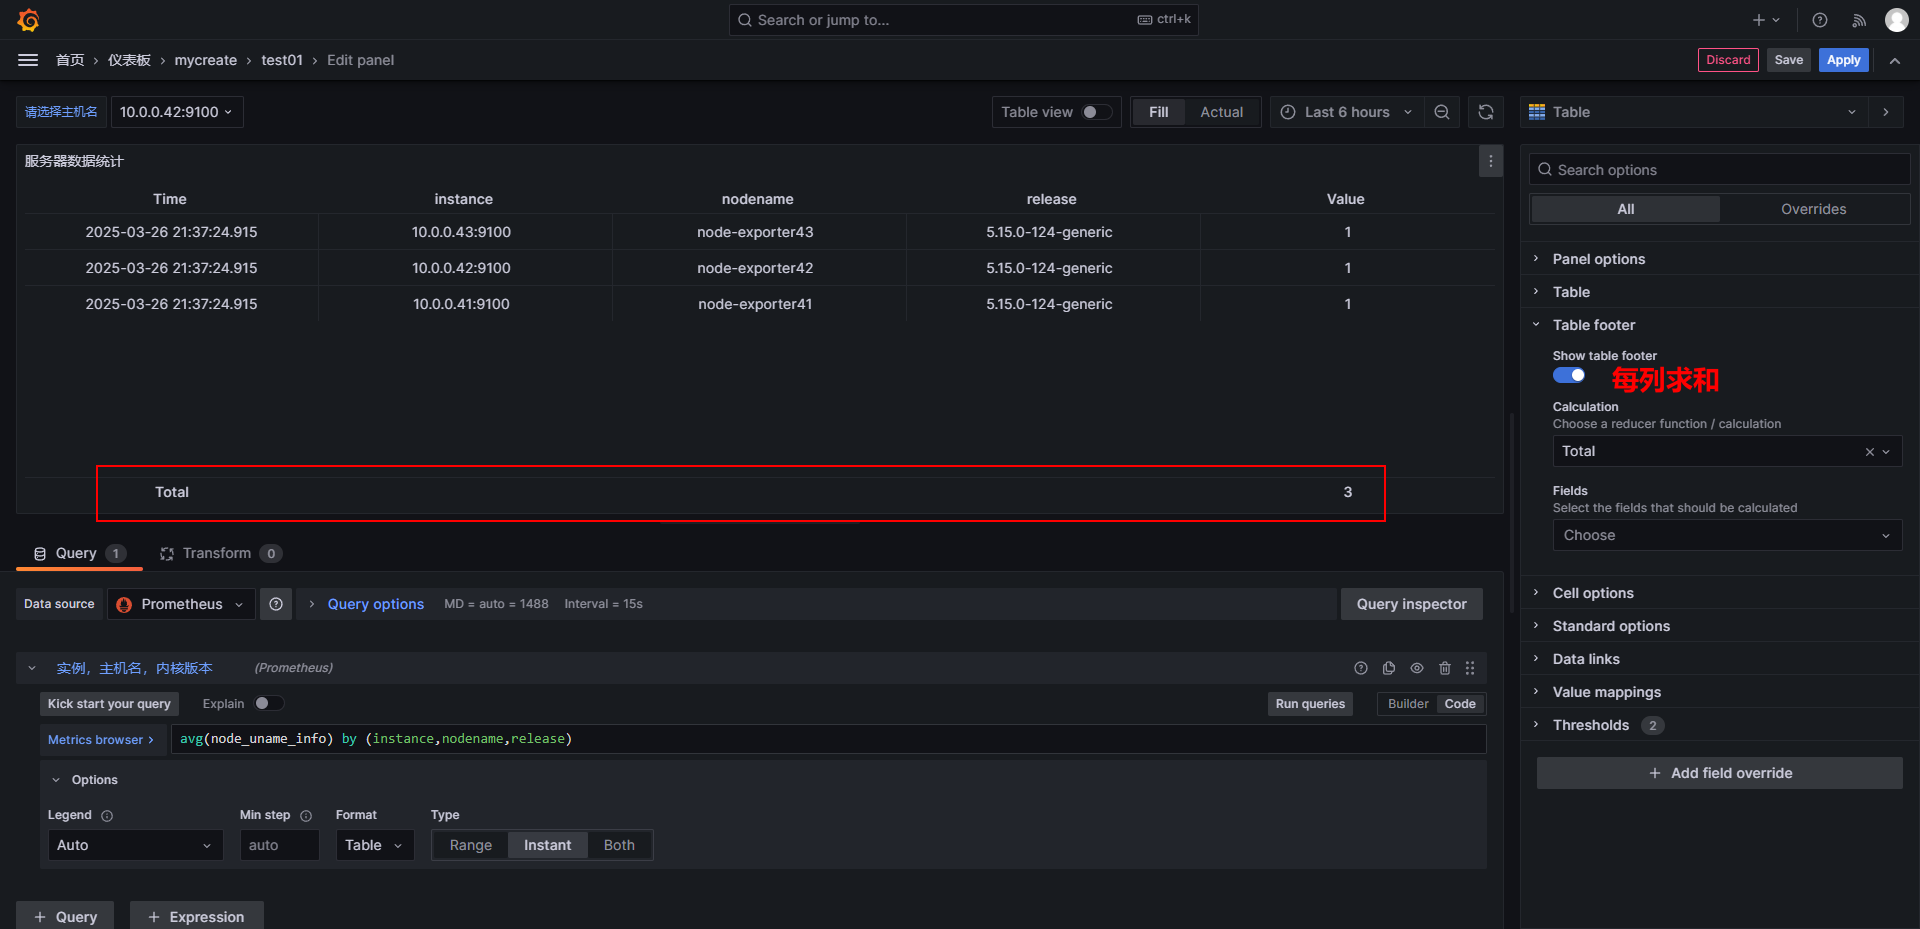Image resolution: width=1920 pixels, height=929 pixels.
Task: Select the Both query type
Action: tap(619, 845)
